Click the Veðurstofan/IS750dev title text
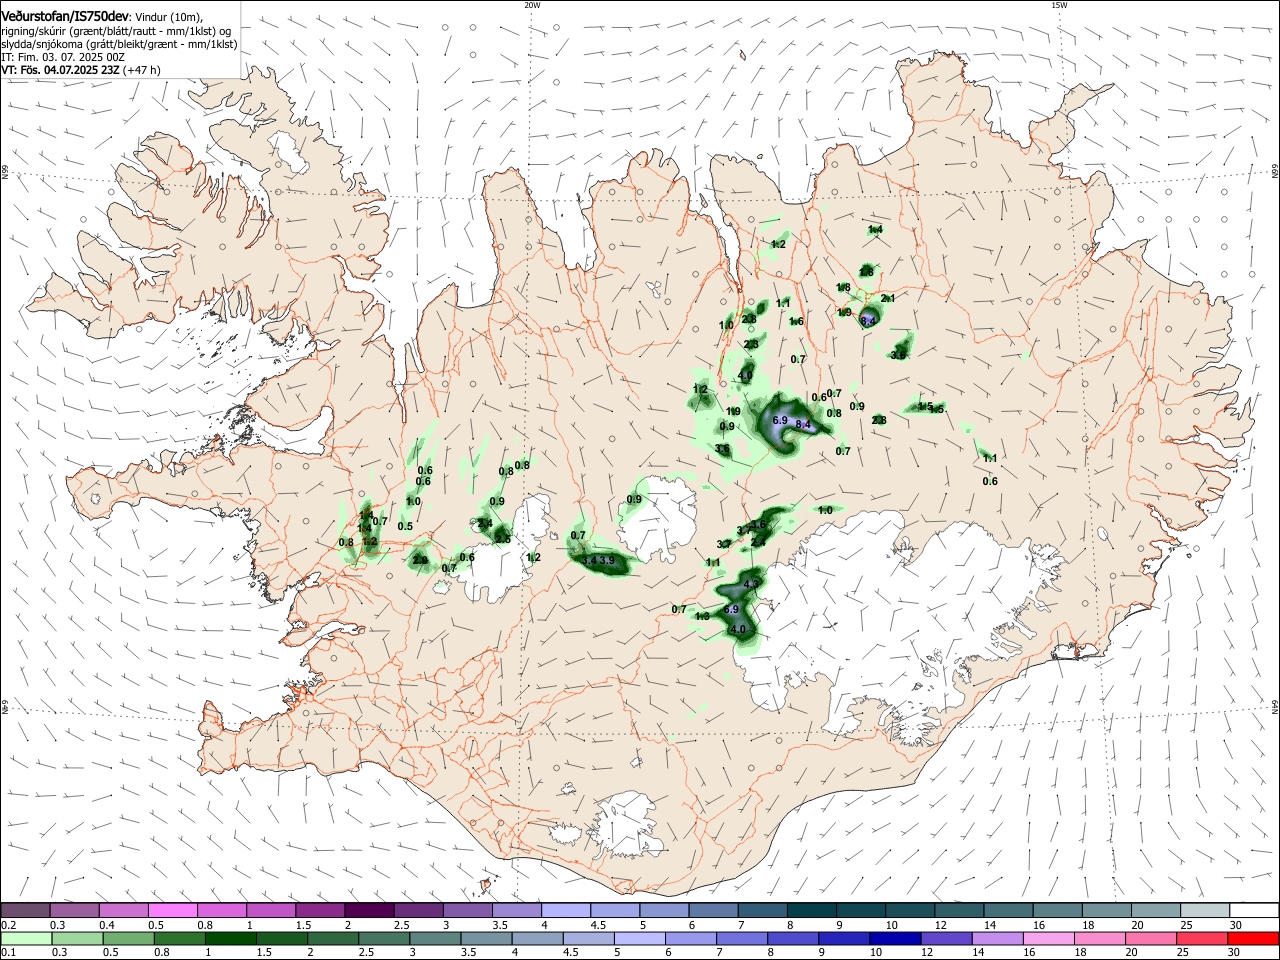1280x960 pixels. [65, 15]
